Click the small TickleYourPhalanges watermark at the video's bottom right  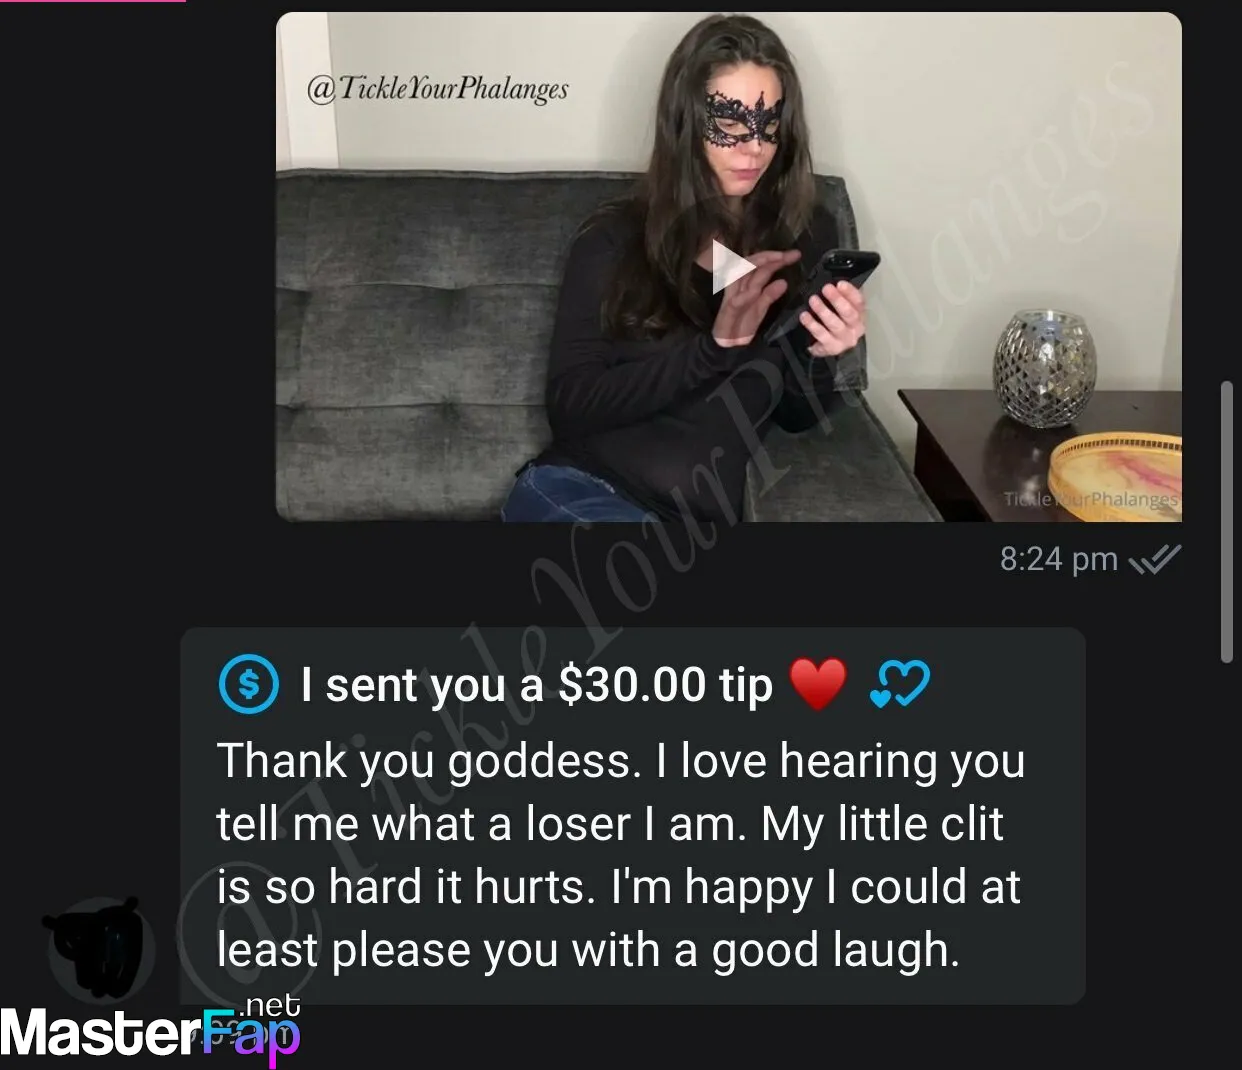1091,498
